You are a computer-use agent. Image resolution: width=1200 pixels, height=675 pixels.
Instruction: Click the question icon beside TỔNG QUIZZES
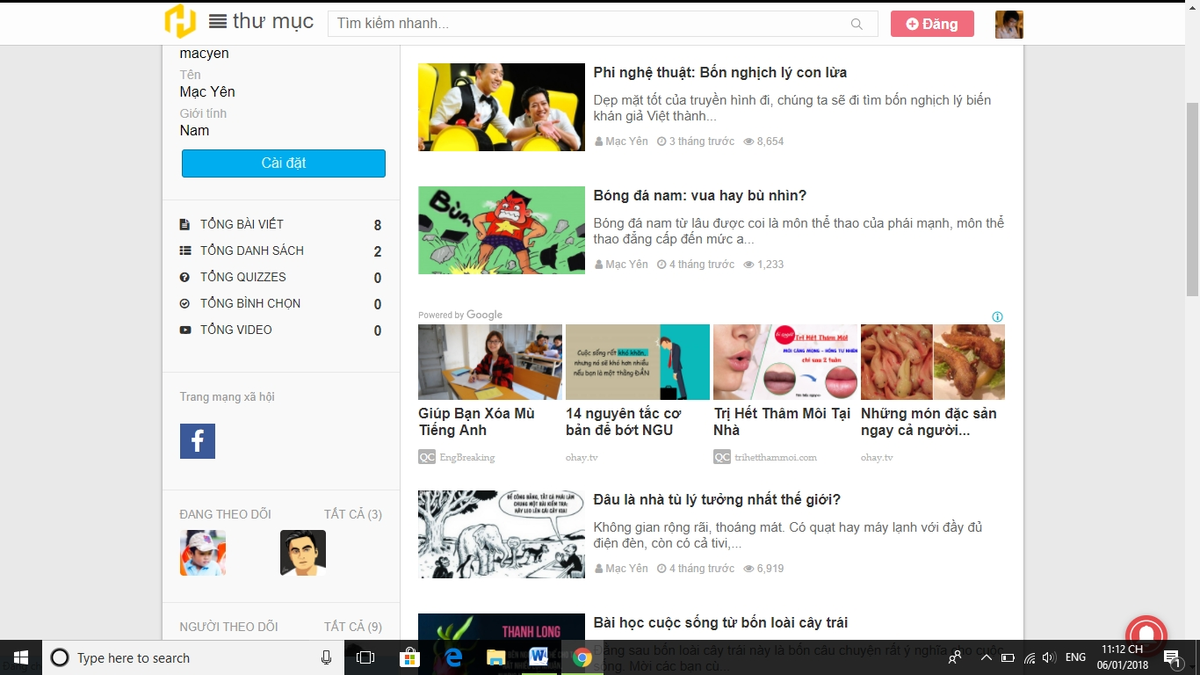184,277
